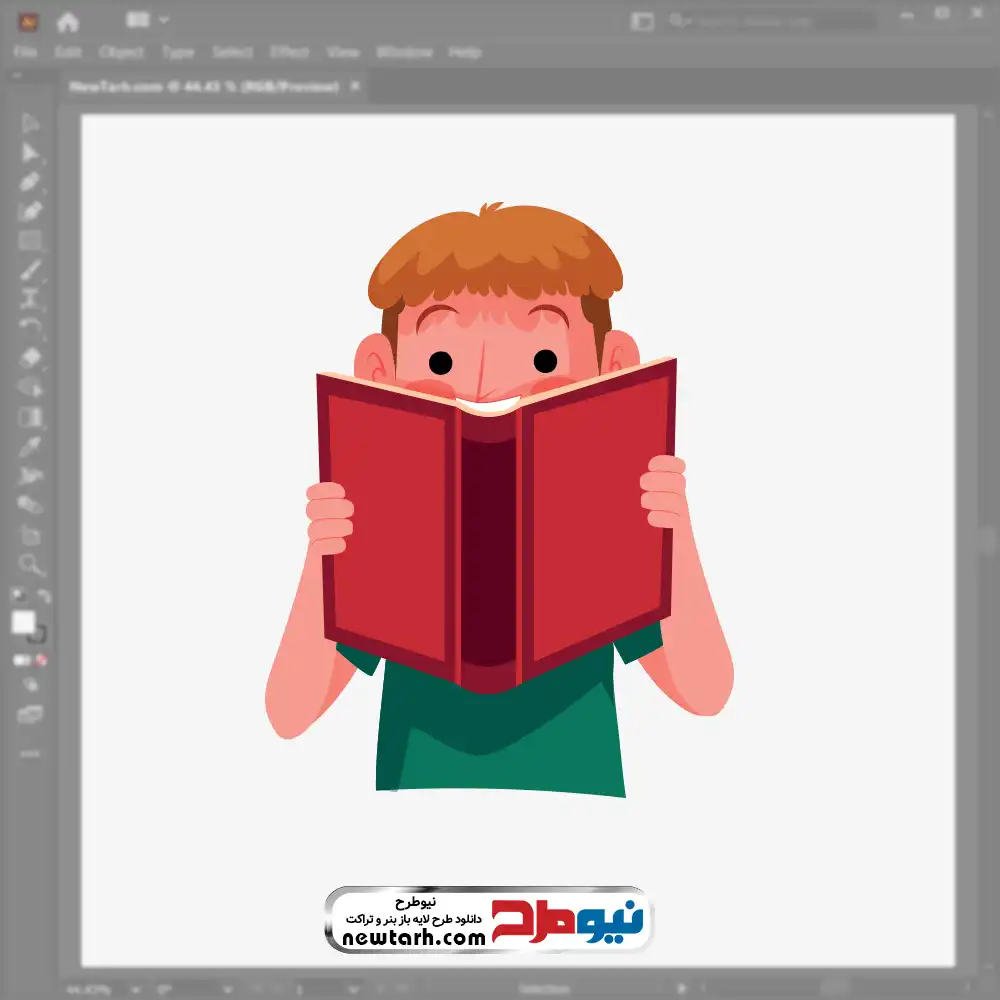Select the Direct Selection tool
Screen dimensions: 1000x1000
[x=30, y=153]
